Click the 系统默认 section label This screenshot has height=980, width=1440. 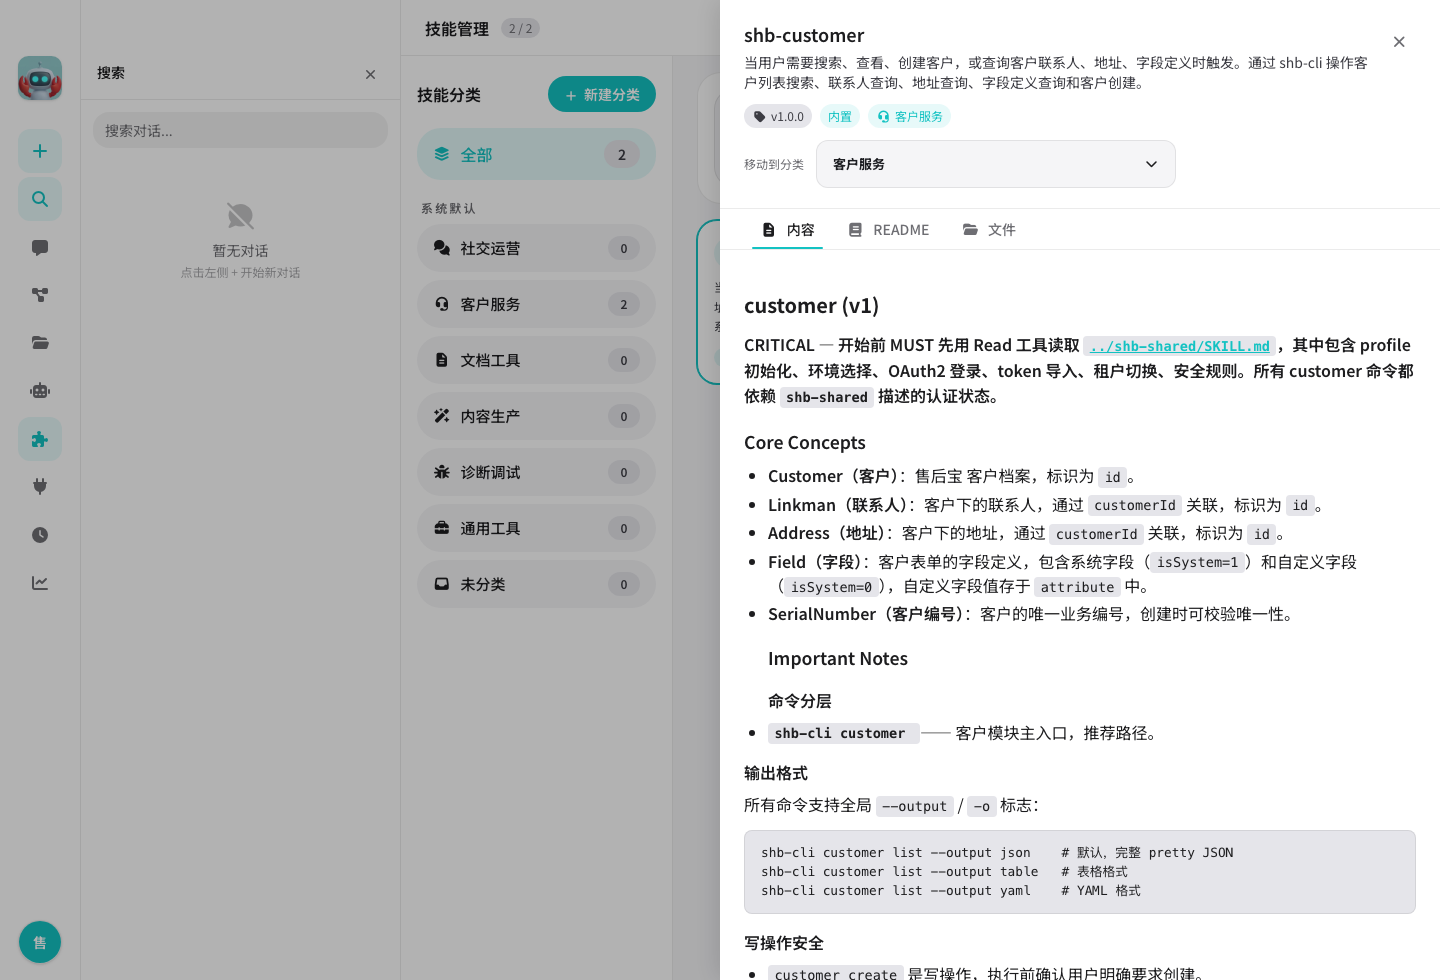tap(449, 208)
